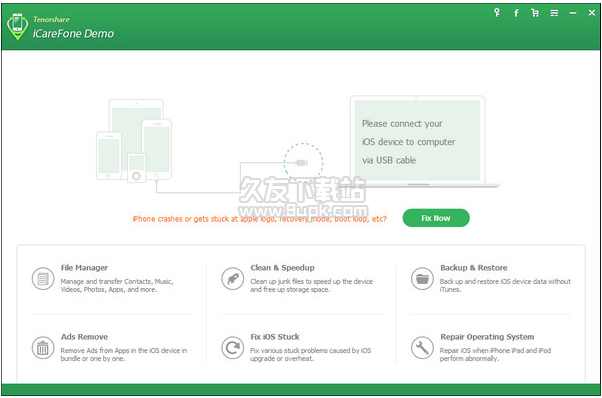The width and height of the screenshot is (602, 398).
Task: Click the shopping cart purchase icon
Action: [x=535, y=13]
